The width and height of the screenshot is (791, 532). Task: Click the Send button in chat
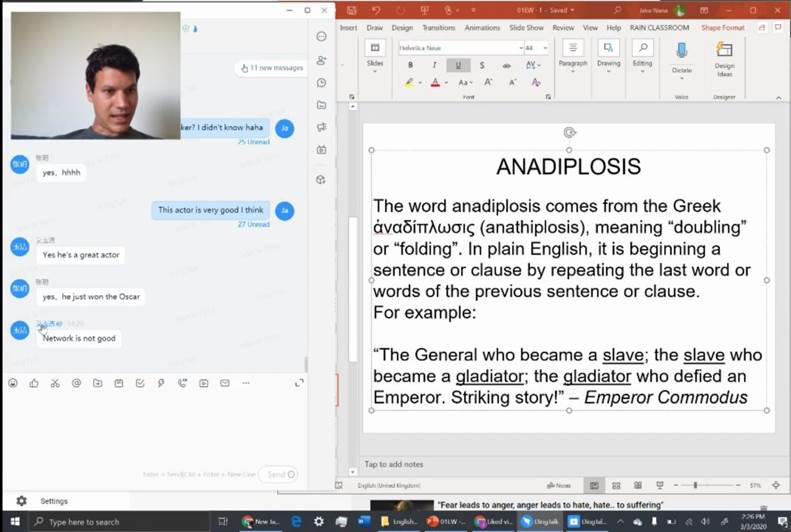click(277, 474)
